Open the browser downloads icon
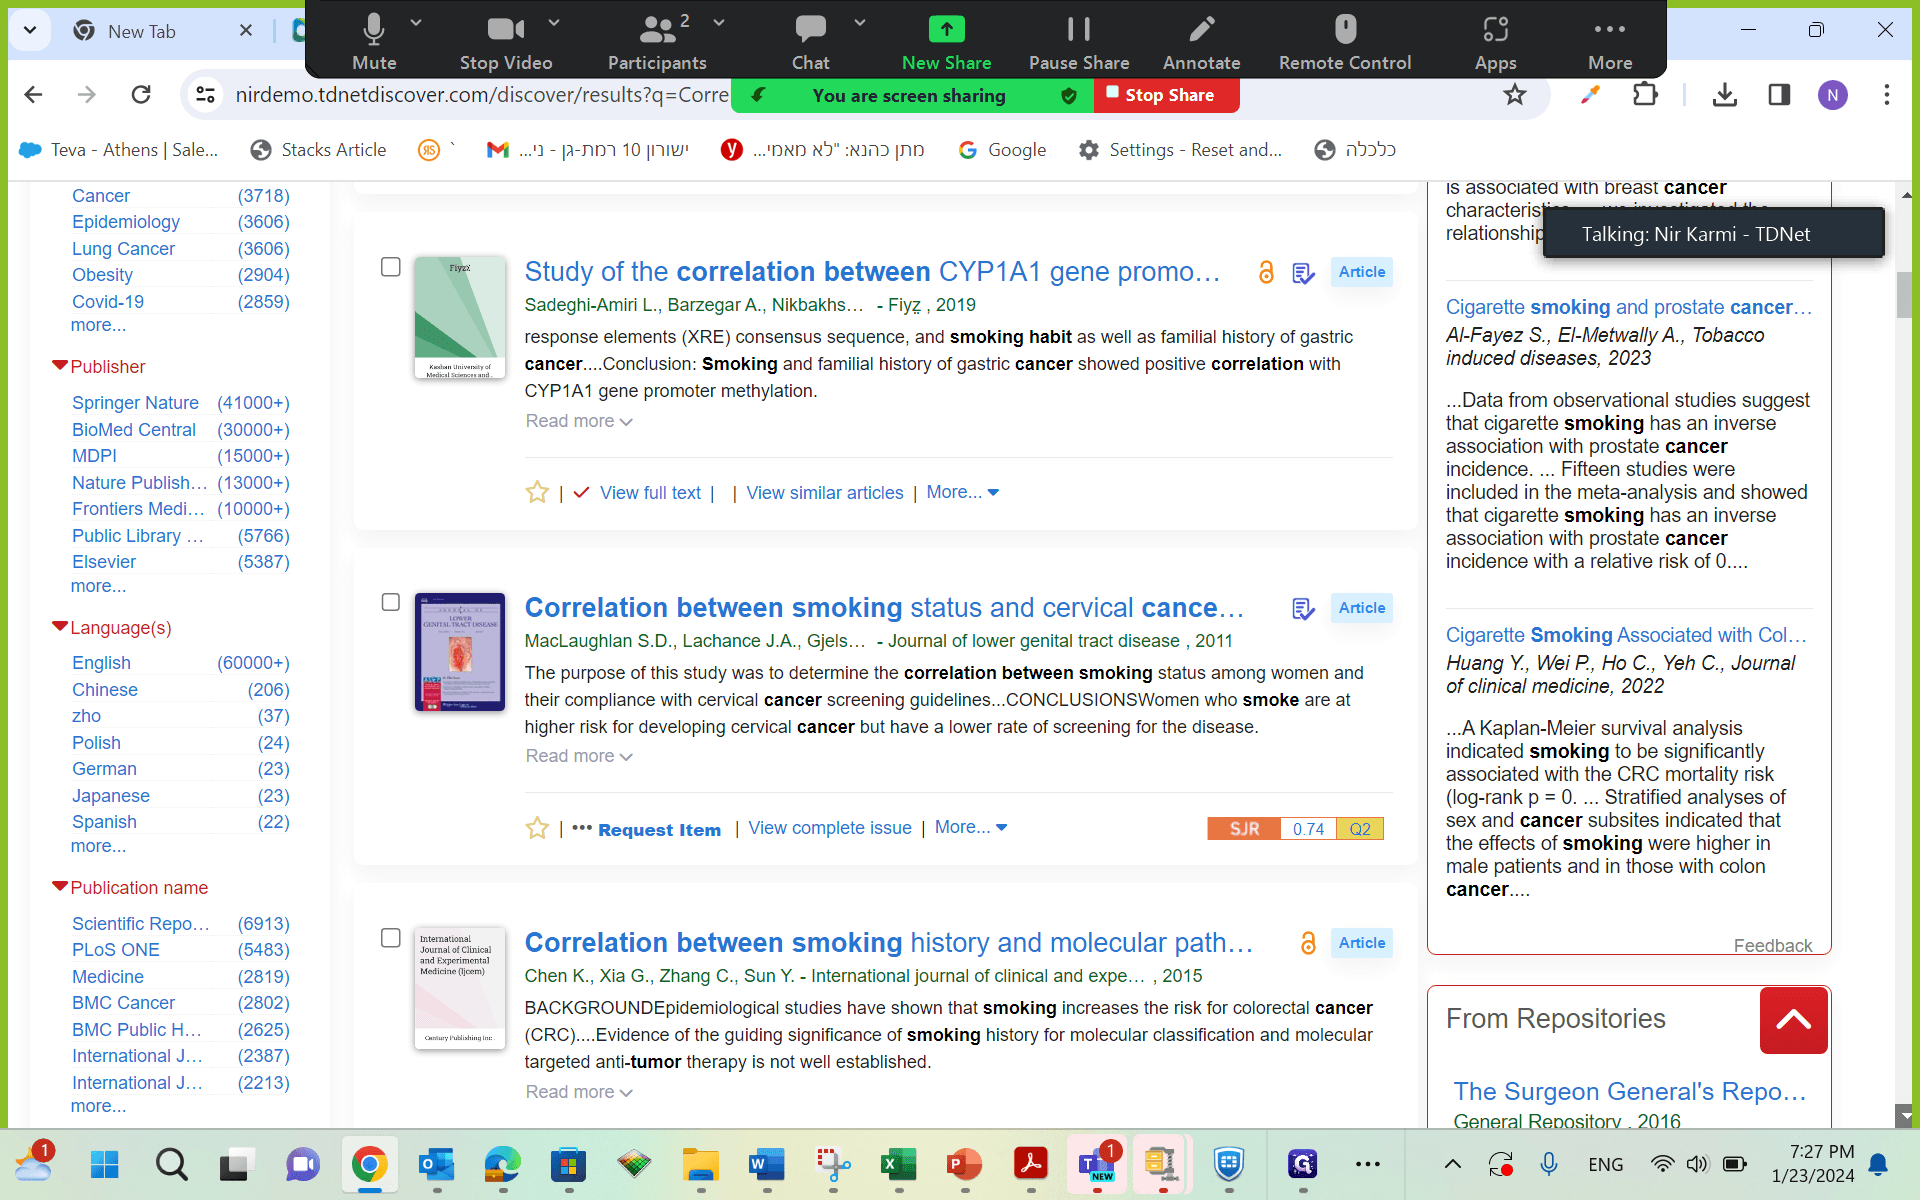Image resolution: width=1920 pixels, height=1200 pixels. pos(1724,95)
